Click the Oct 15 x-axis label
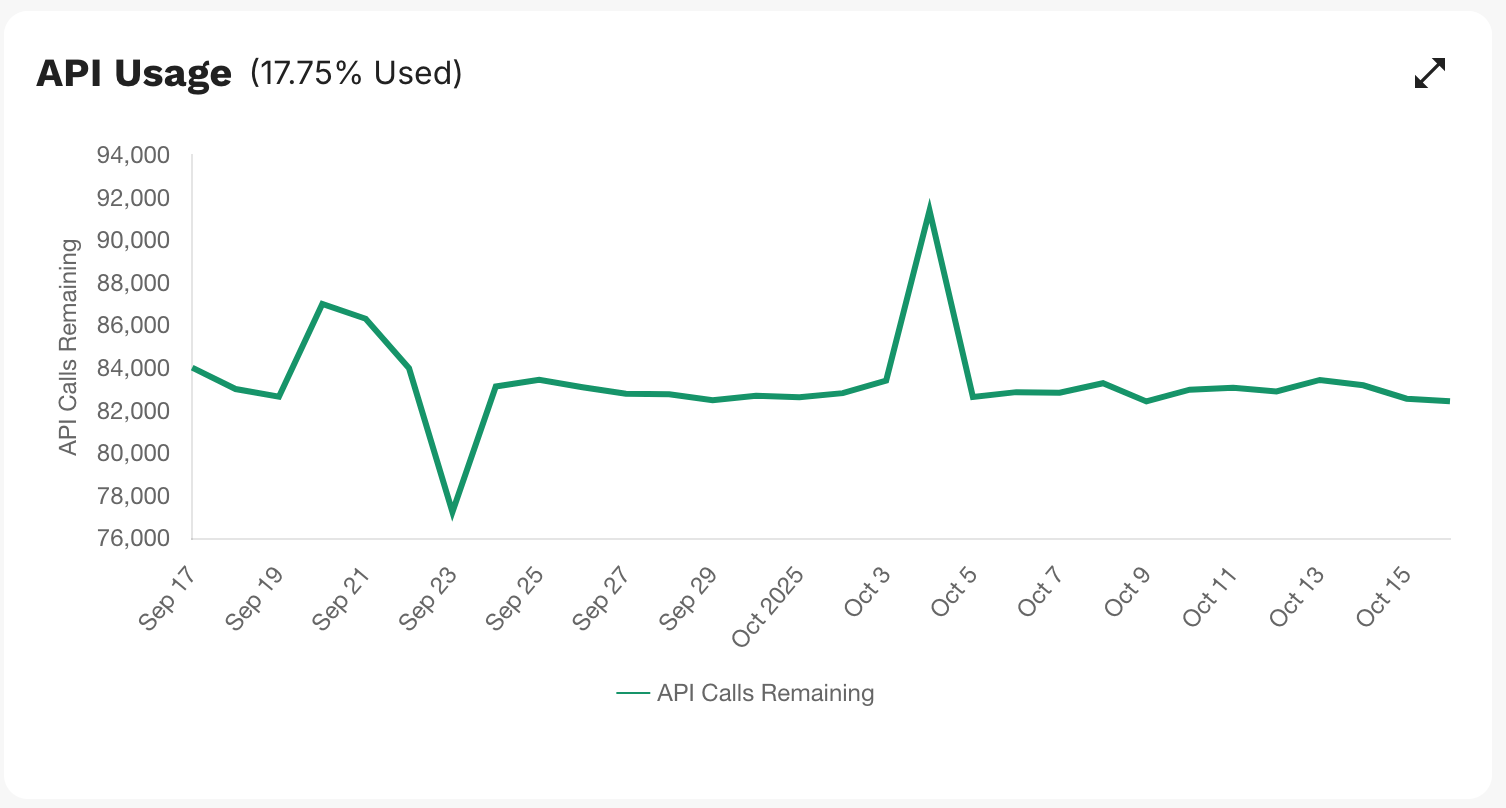This screenshot has width=1506, height=808. pos(1385,597)
